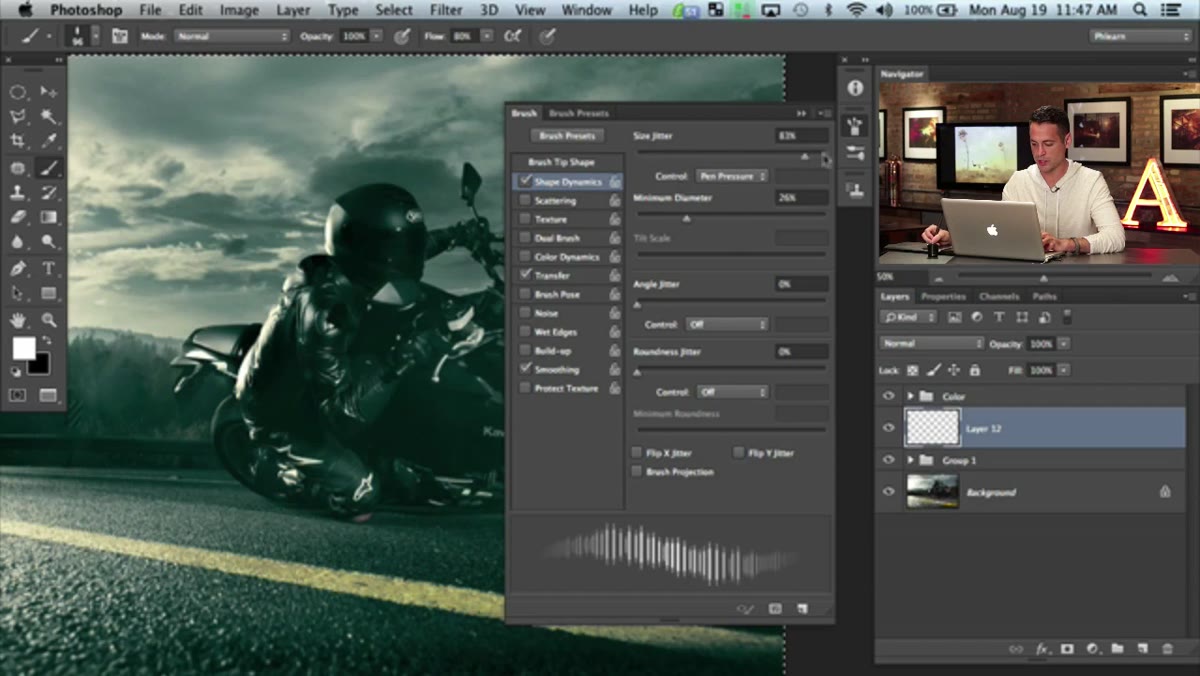1200x676 pixels.
Task: Lock transparent pixels icon in Layers panel
Action: pyautogui.click(x=912, y=370)
